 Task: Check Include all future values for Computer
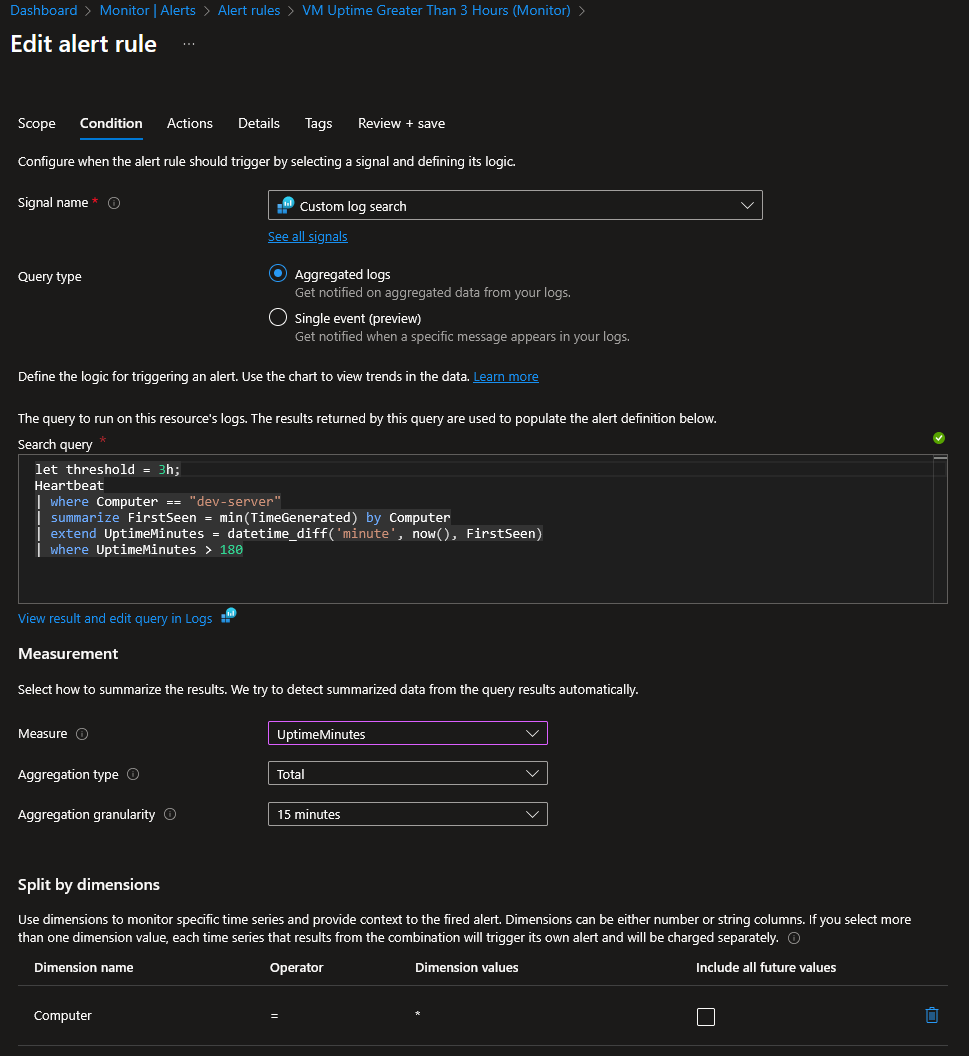(x=706, y=1016)
